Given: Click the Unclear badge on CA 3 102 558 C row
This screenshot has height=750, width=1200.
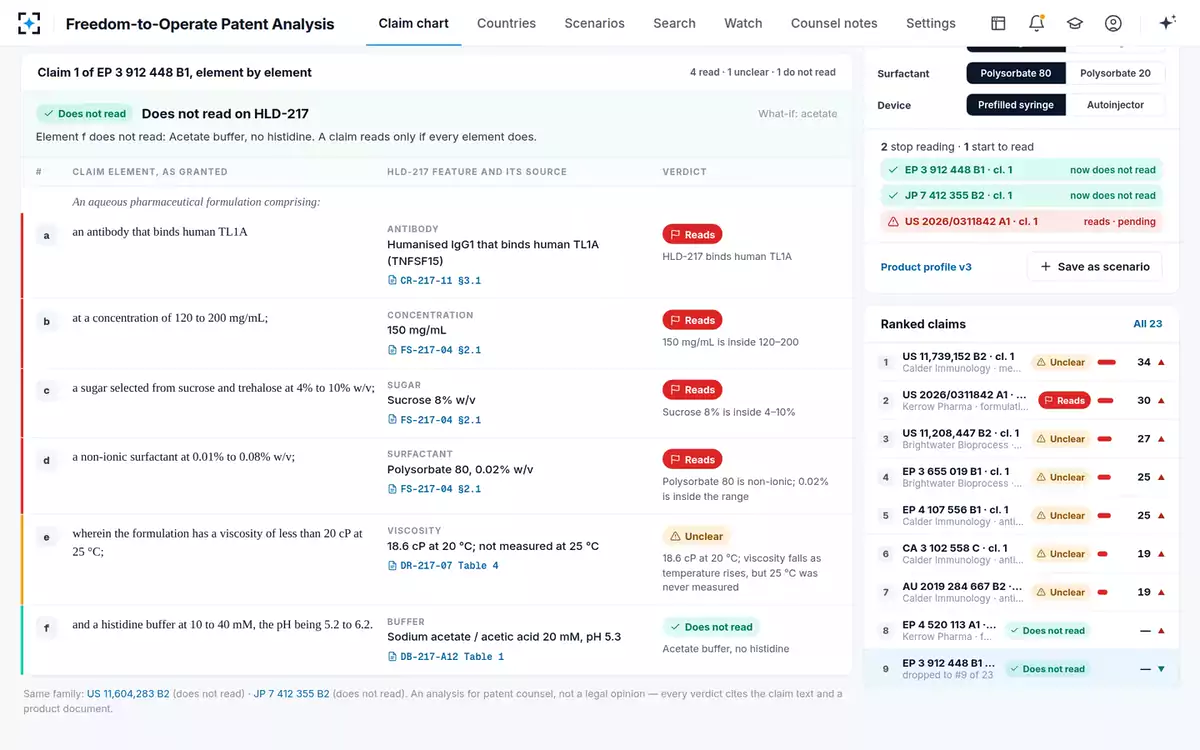Looking at the screenshot, I should point(1060,554).
